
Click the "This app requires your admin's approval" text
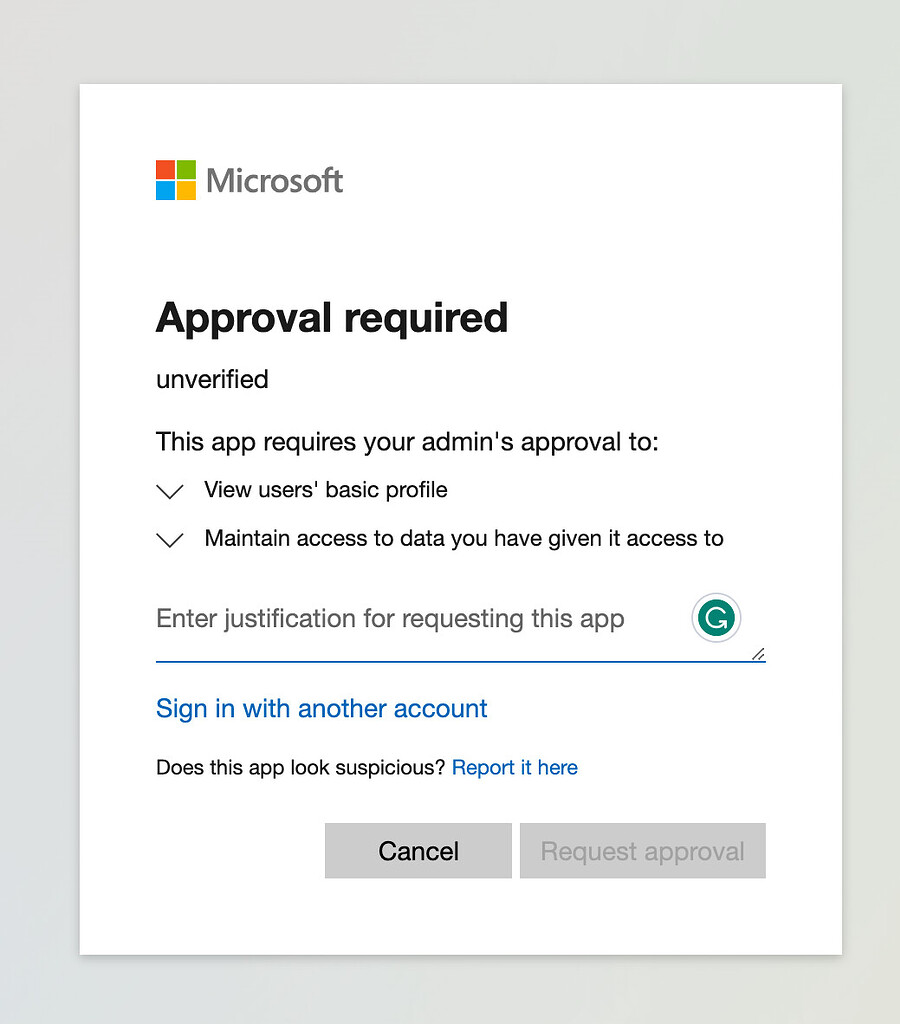tap(407, 442)
